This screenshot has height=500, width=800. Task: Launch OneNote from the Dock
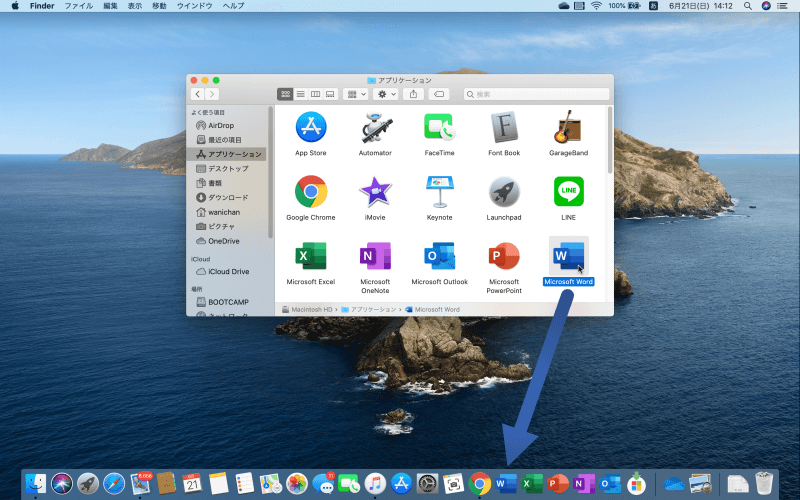(584, 483)
